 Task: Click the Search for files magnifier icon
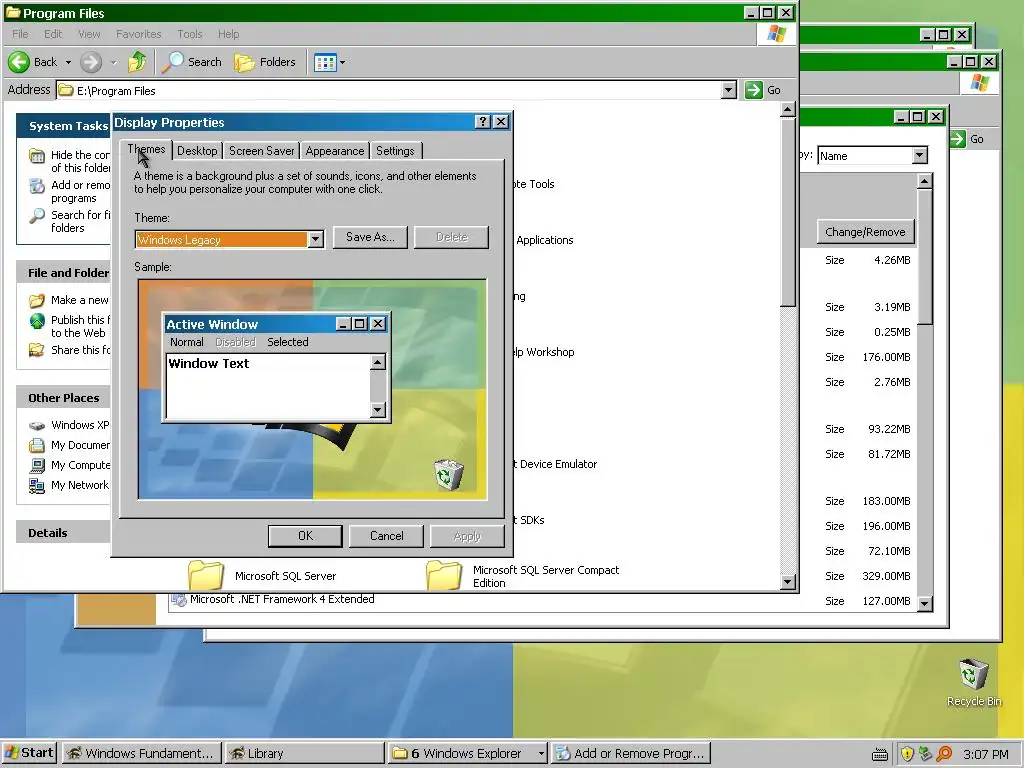pyautogui.click(x=37, y=216)
